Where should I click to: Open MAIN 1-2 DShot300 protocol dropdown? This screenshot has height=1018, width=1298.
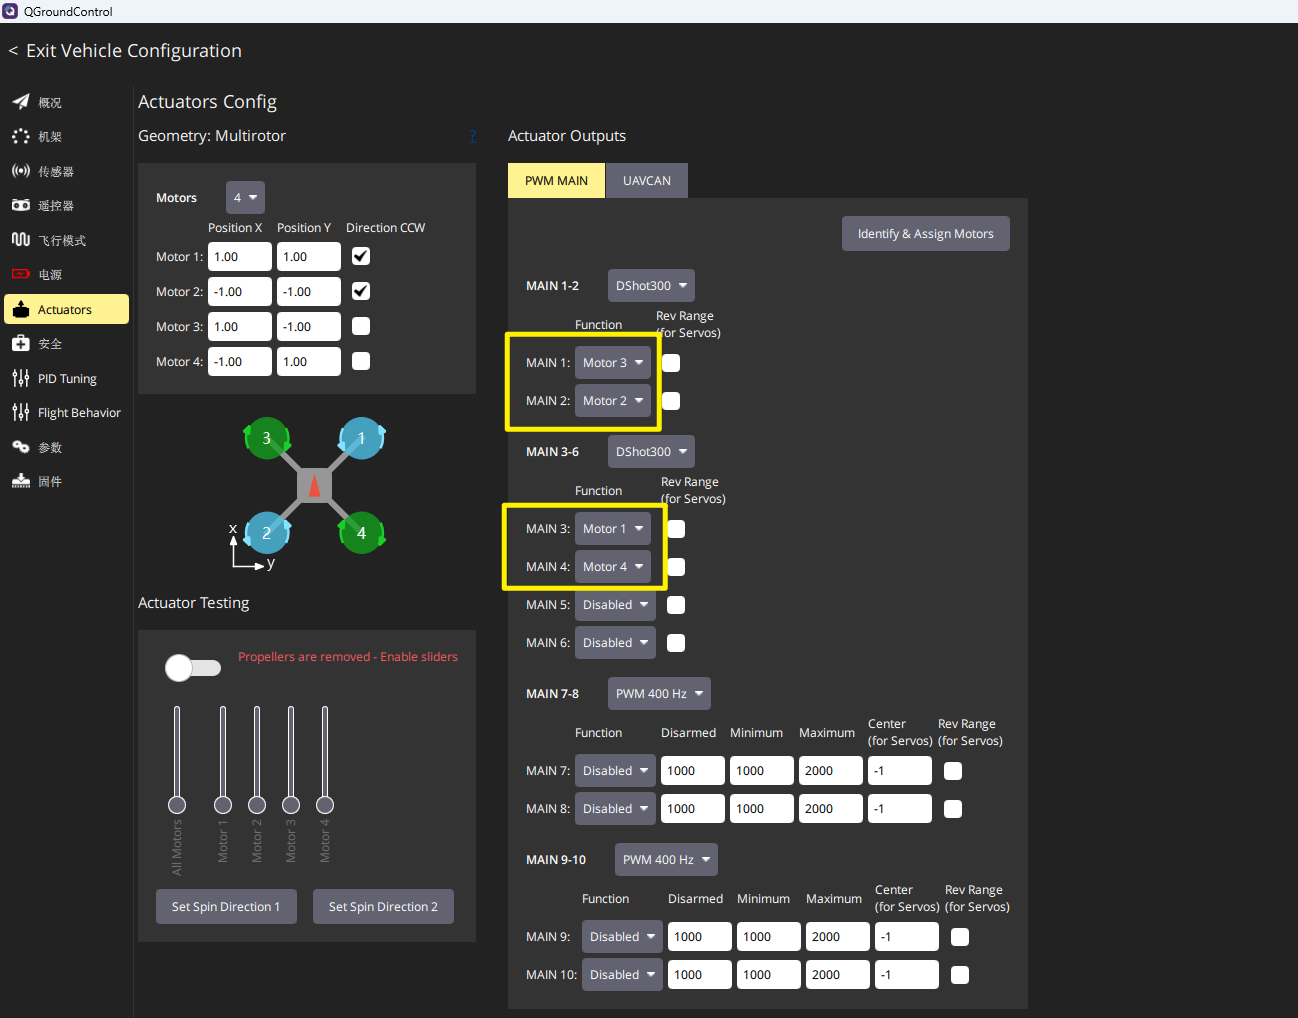click(651, 286)
